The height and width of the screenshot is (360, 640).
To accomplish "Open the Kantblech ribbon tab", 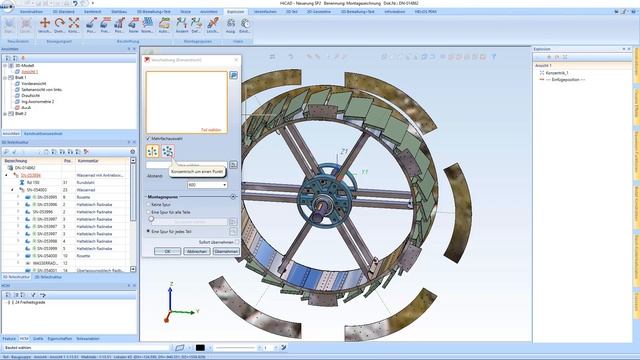I will 92,12.
